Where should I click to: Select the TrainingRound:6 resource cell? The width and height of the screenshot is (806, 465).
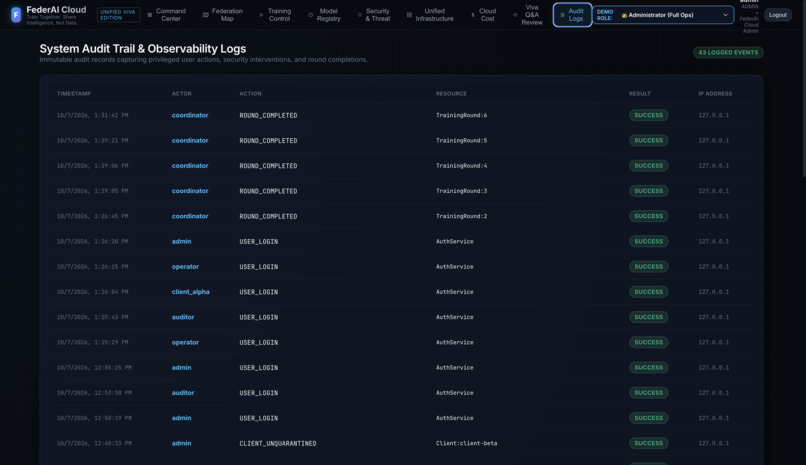click(x=461, y=115)
